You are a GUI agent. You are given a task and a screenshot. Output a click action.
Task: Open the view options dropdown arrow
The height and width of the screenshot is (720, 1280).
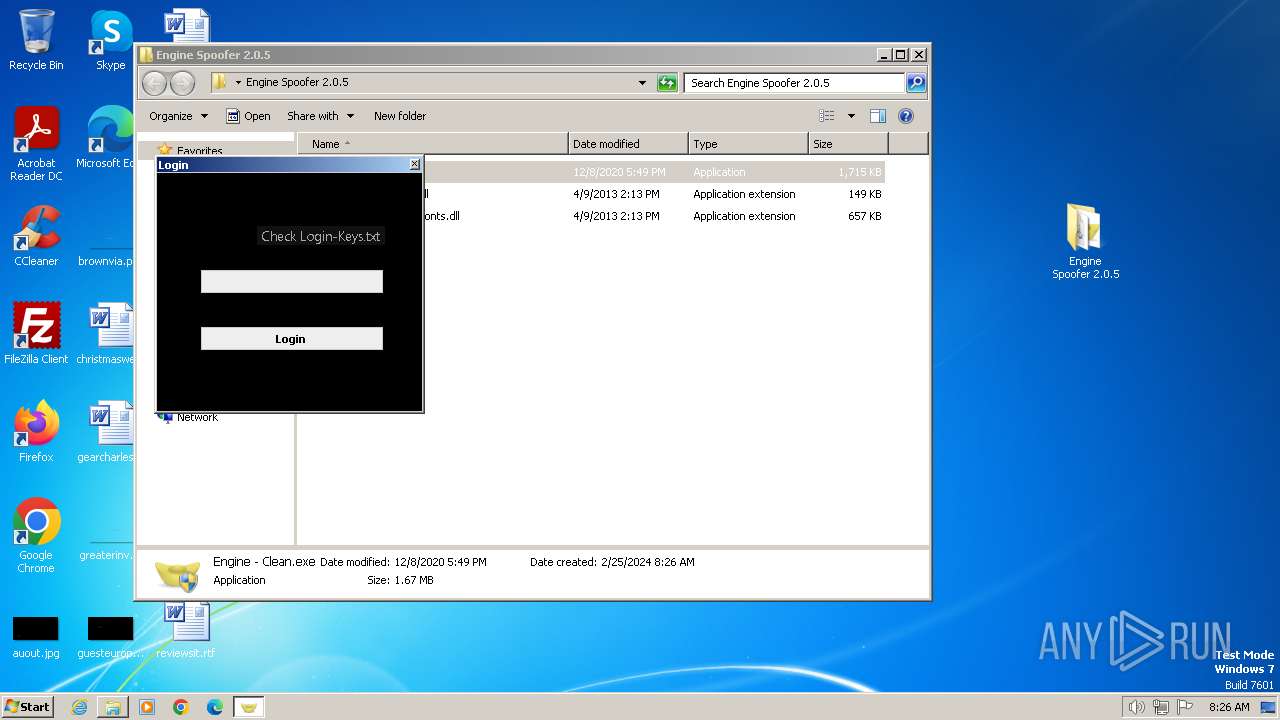[x=851, y=116]
